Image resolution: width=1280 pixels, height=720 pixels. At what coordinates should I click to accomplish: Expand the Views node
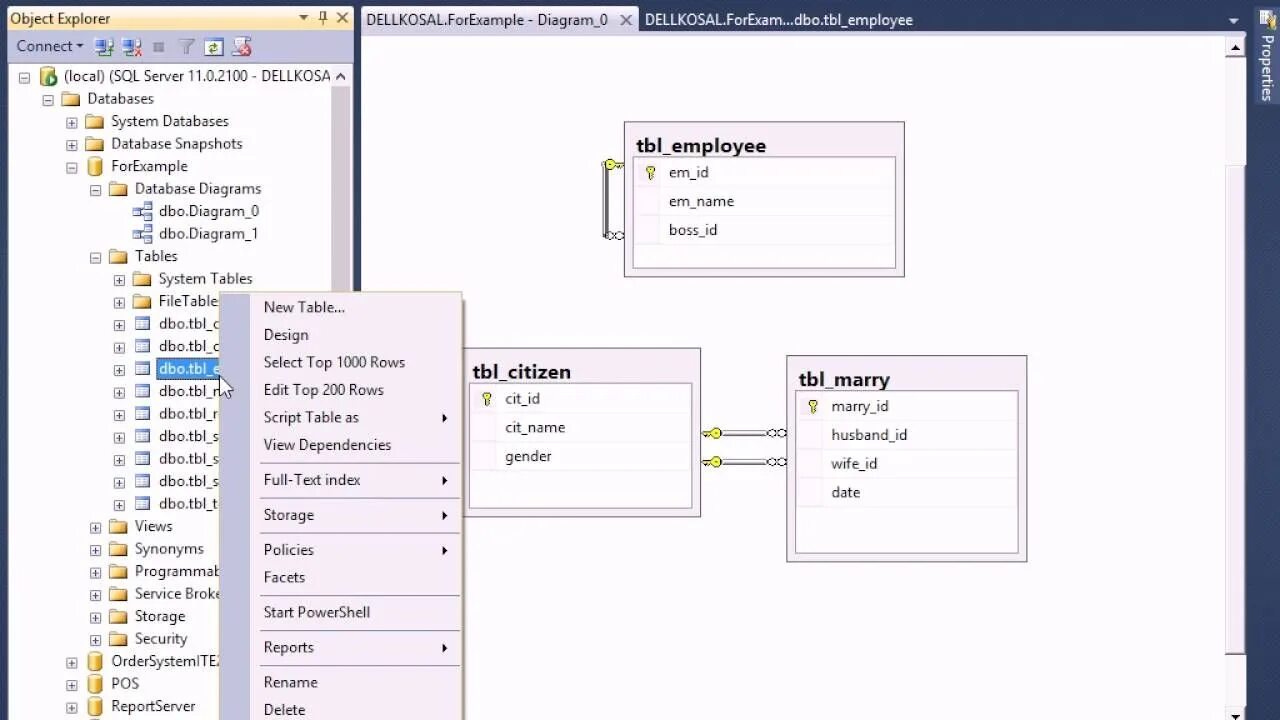tap(95, 526)
